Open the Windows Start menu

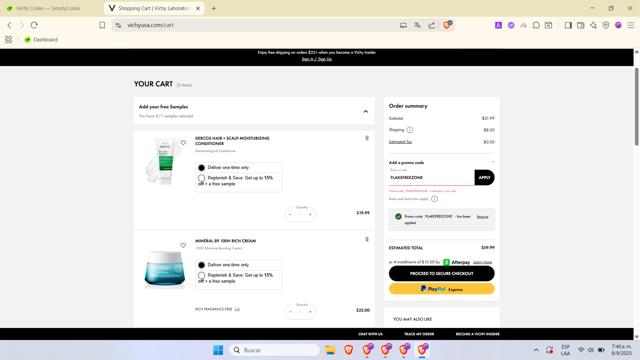click(218, 350)
